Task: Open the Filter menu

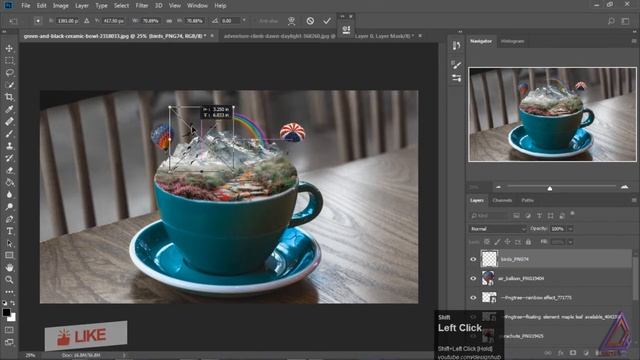Action: click(142, 6)
